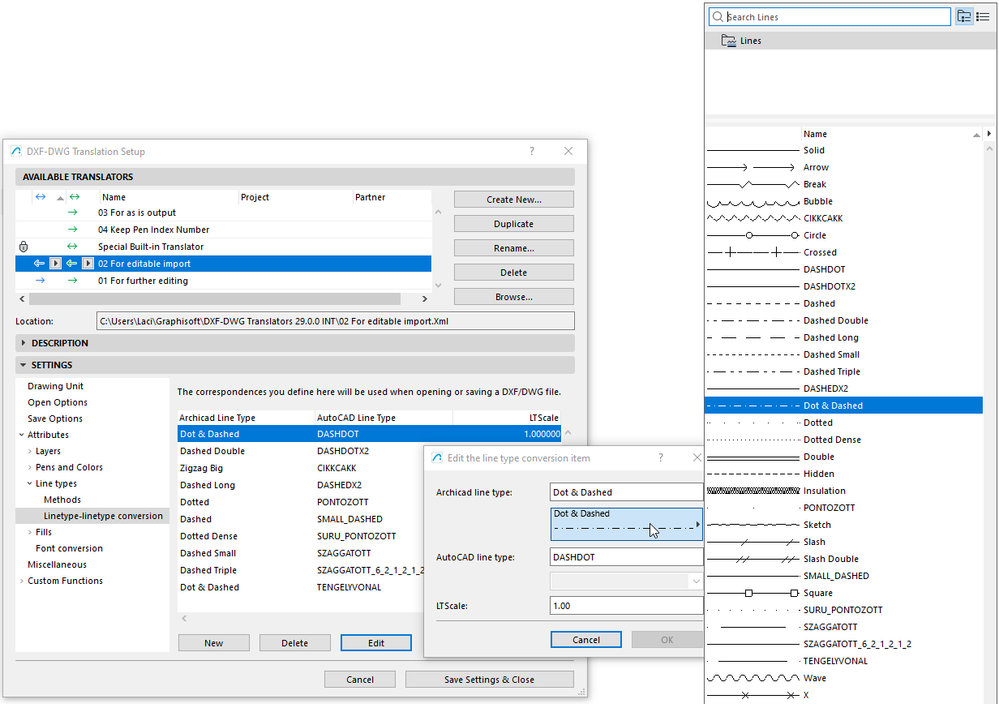Screen dimensions: 999x704
Task: Select the Circle line type preview
Action: [752, 235]
